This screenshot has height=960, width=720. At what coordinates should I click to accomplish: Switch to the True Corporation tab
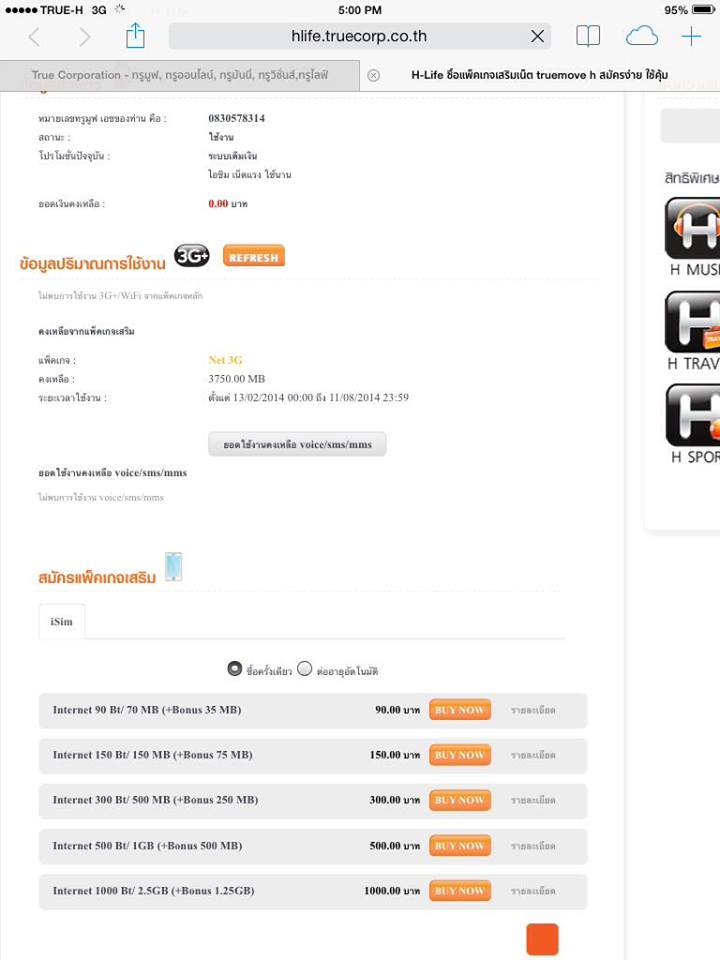coord(180,75)
